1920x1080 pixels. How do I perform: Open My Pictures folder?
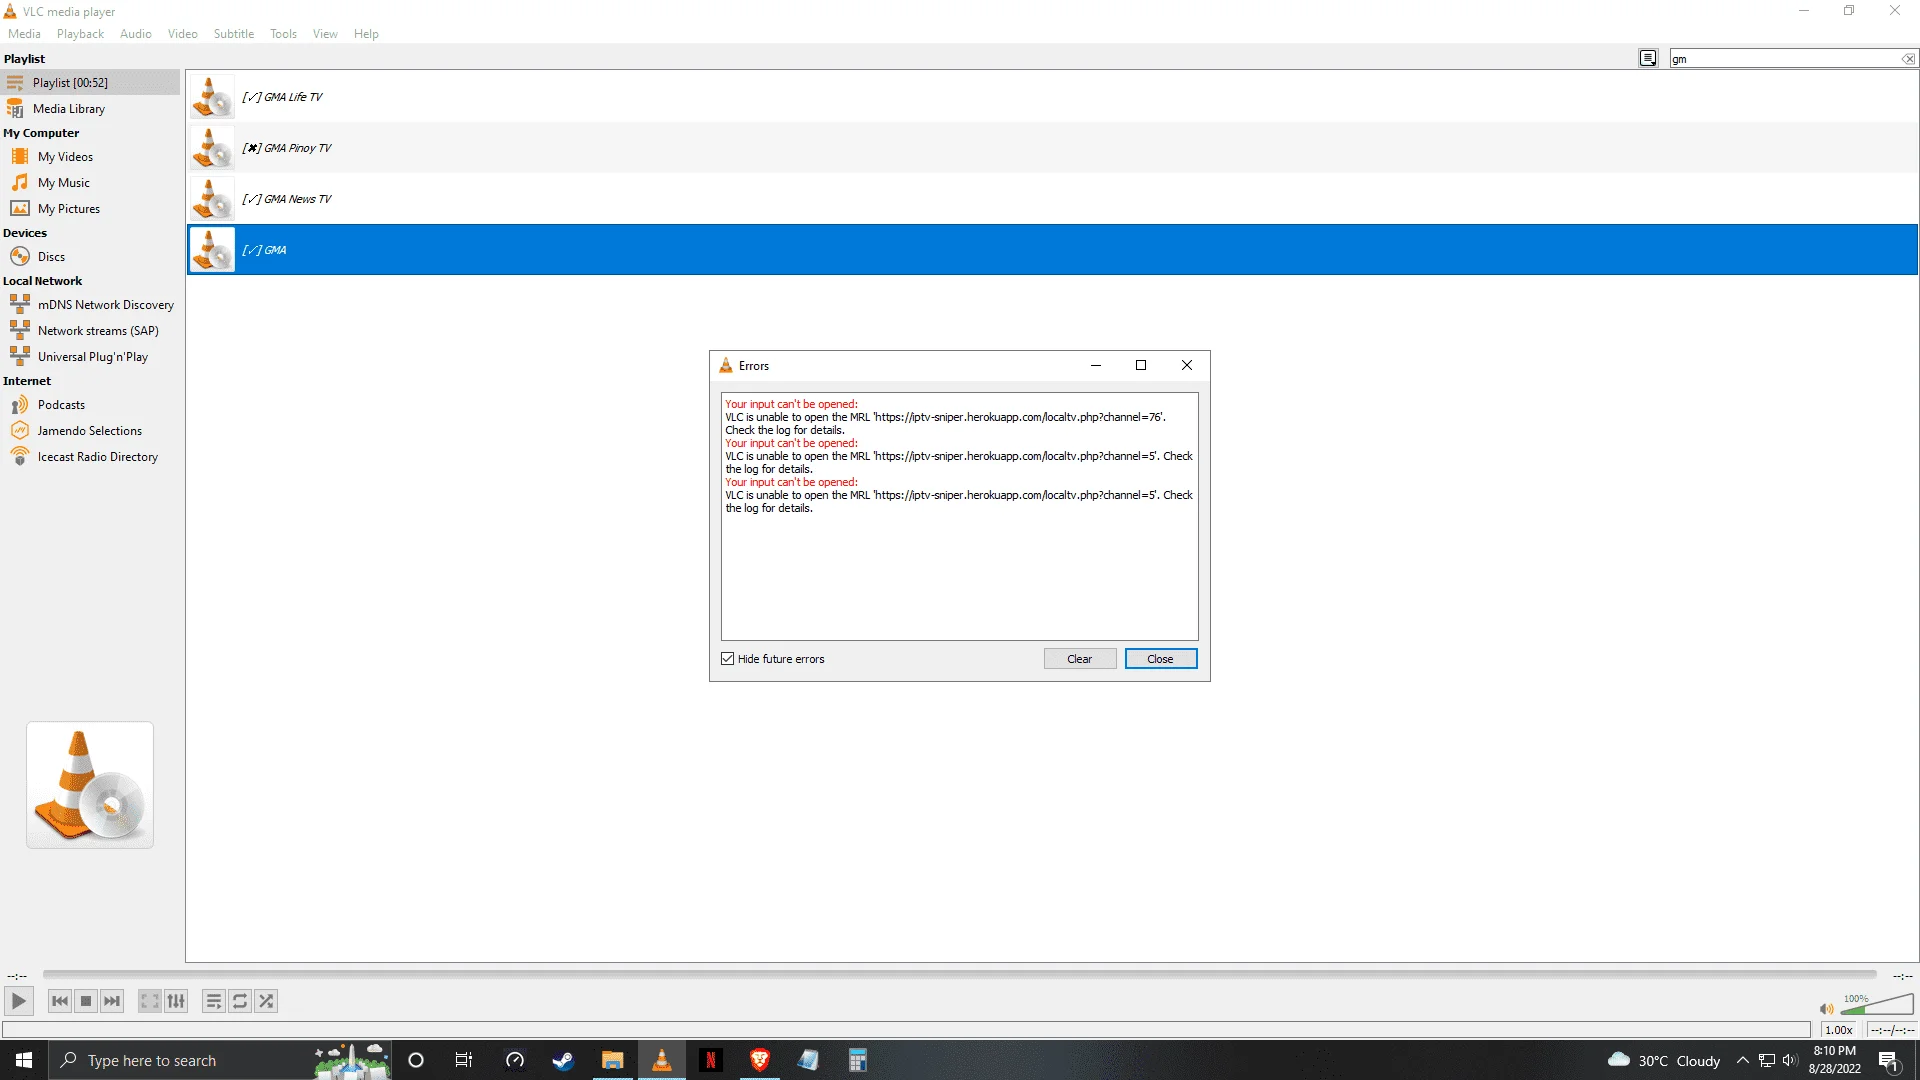tap(90, 209)
